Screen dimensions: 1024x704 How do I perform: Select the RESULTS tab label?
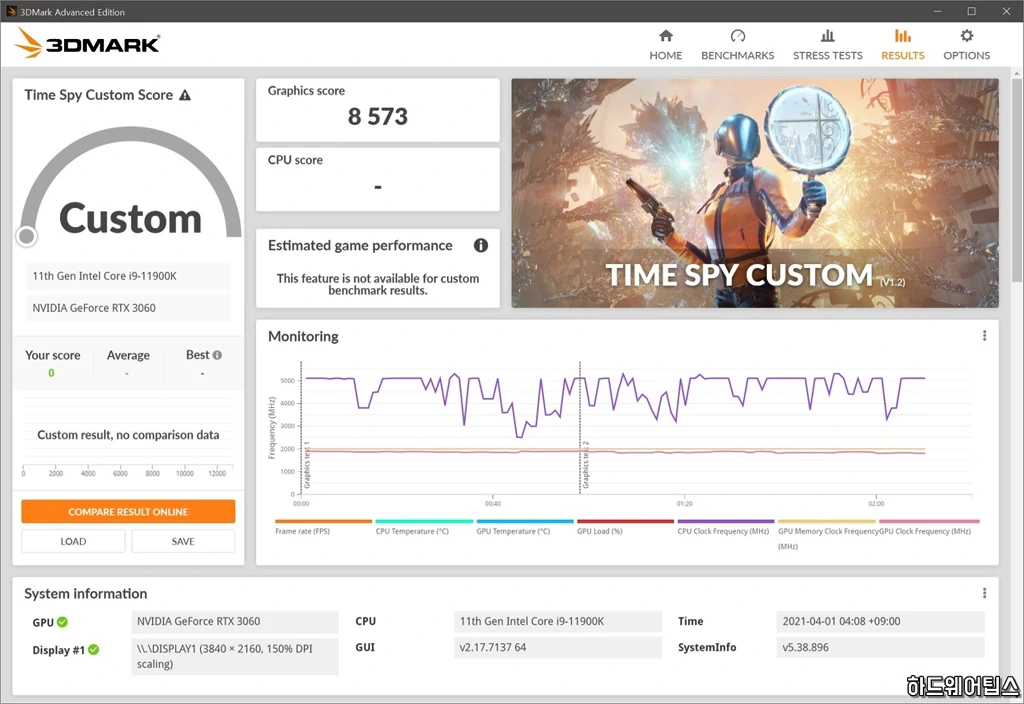pyautogui.click(x=903, y=56)
